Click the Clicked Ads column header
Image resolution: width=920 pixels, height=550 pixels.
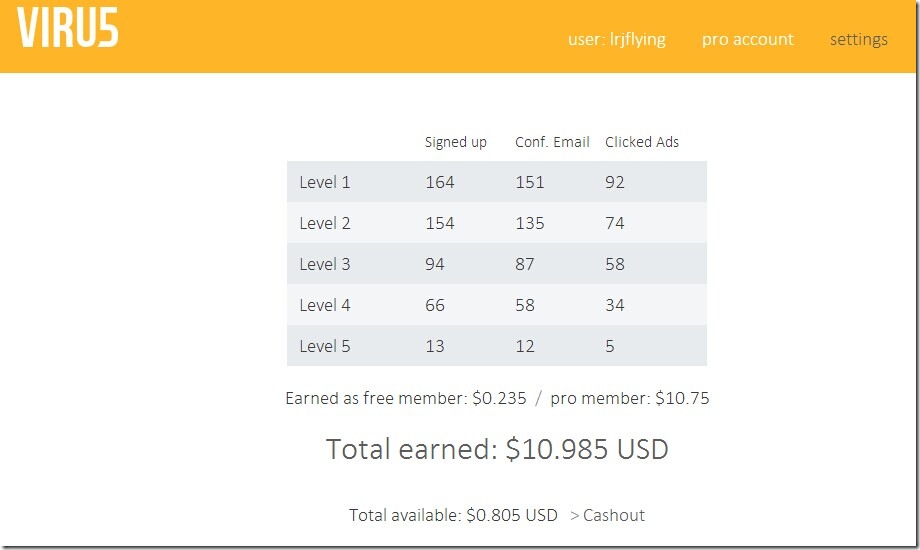click(x=642, y=142)
